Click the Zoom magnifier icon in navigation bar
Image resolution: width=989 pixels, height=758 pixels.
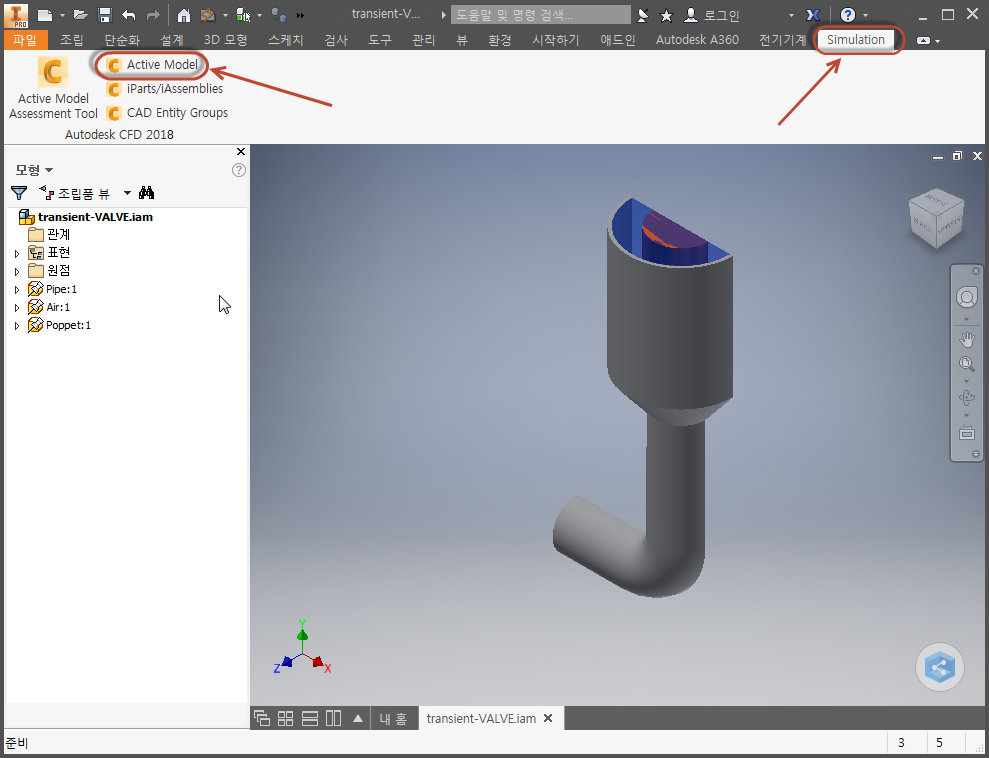coord(966,364)
